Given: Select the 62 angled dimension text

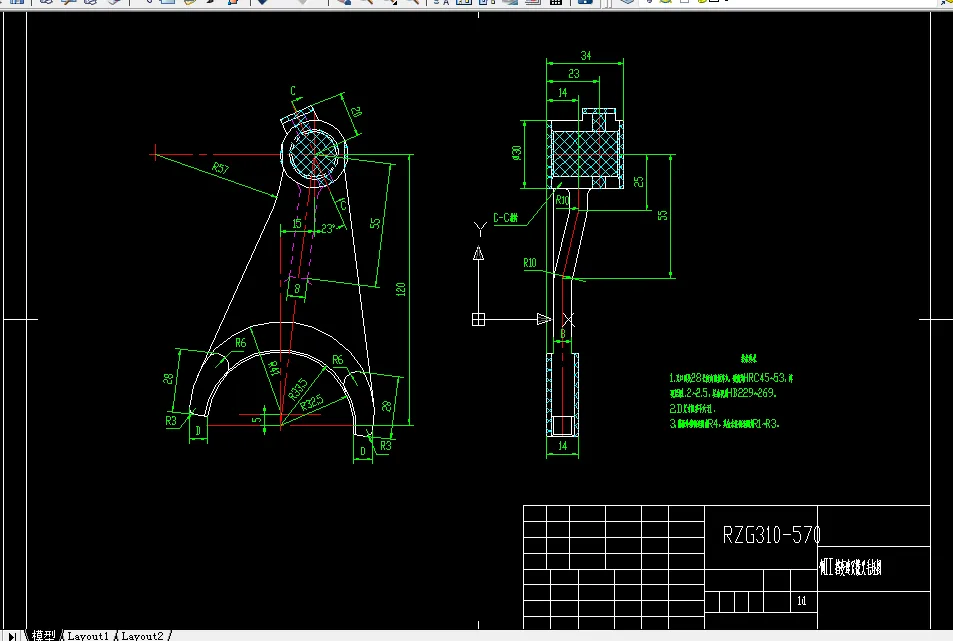Looking at the screenshot, I should click(356, 112).
